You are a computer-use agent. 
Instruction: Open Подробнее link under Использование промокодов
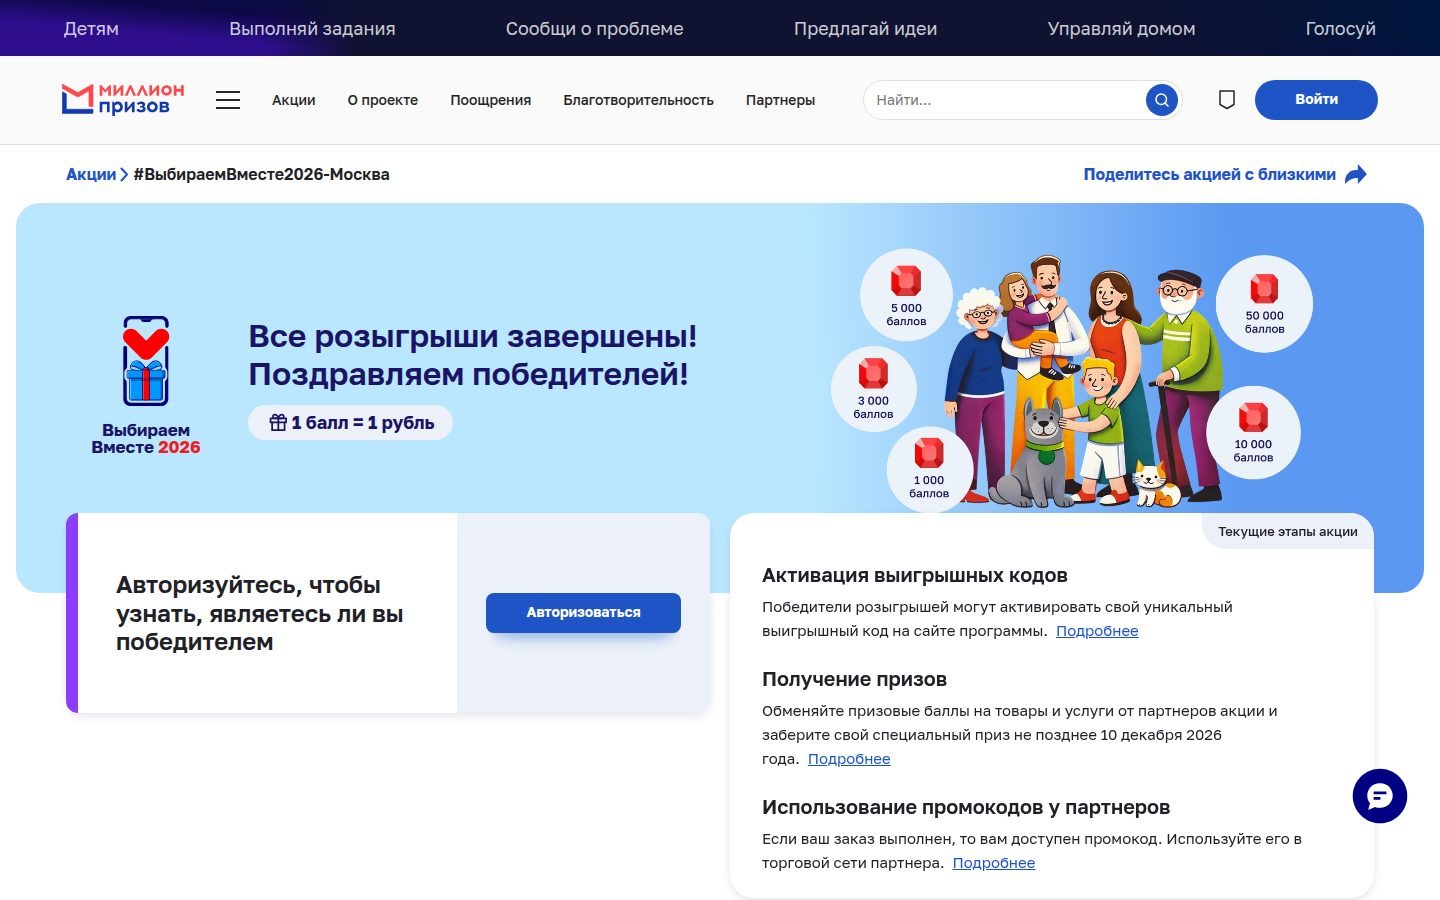pos(994,863)
